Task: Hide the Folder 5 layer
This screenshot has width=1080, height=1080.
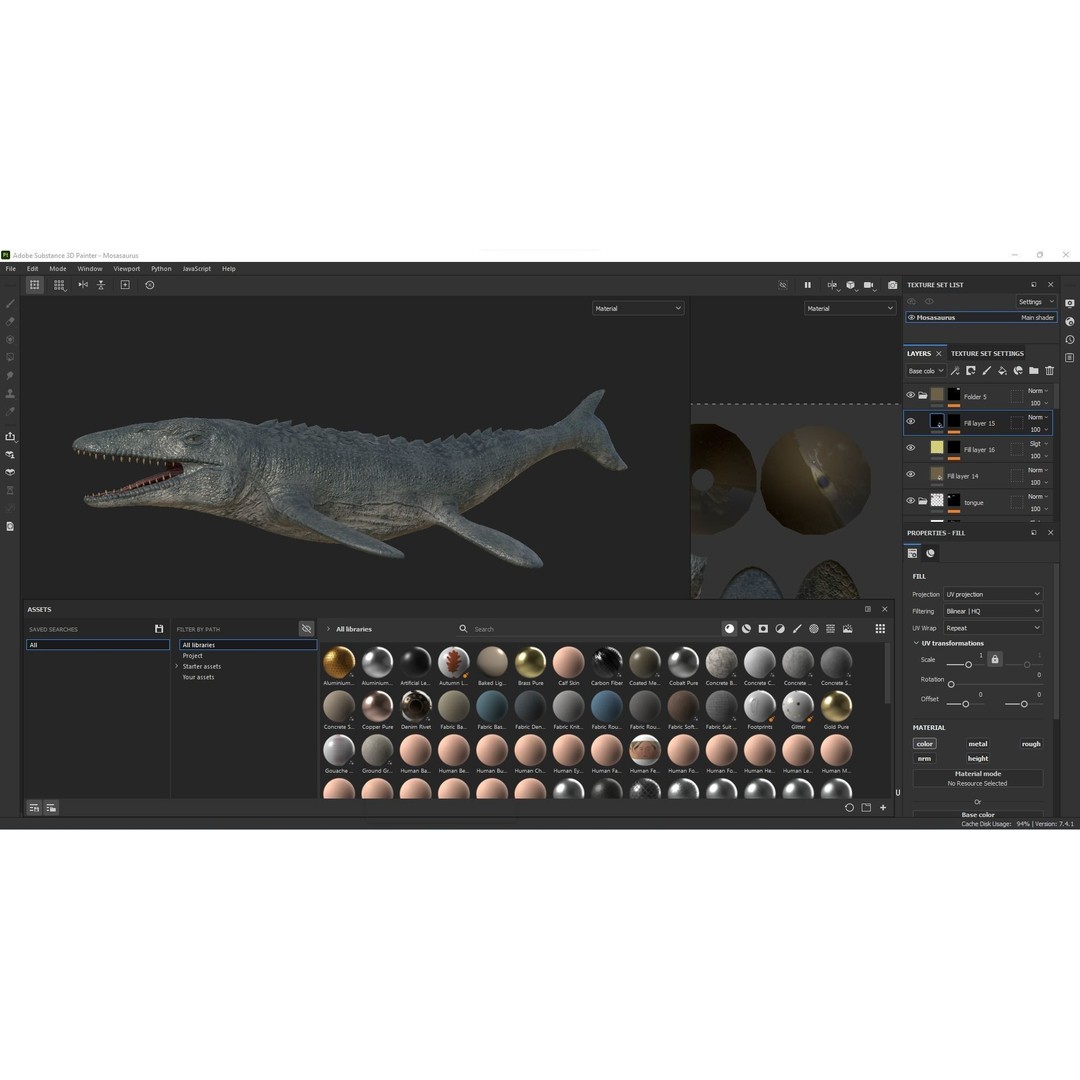Action: point(911,395)
